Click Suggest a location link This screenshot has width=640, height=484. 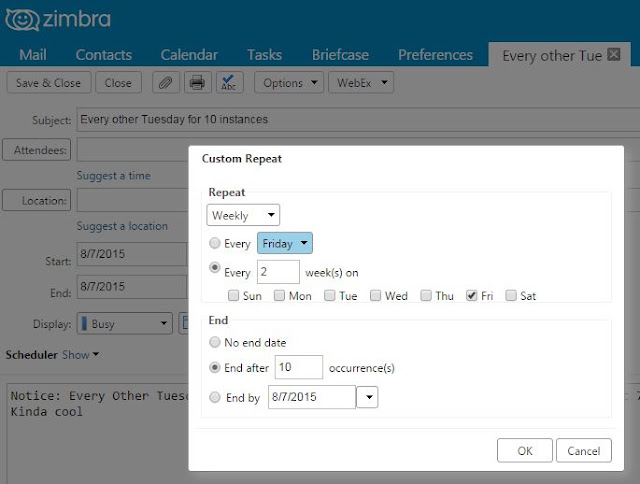122,226
